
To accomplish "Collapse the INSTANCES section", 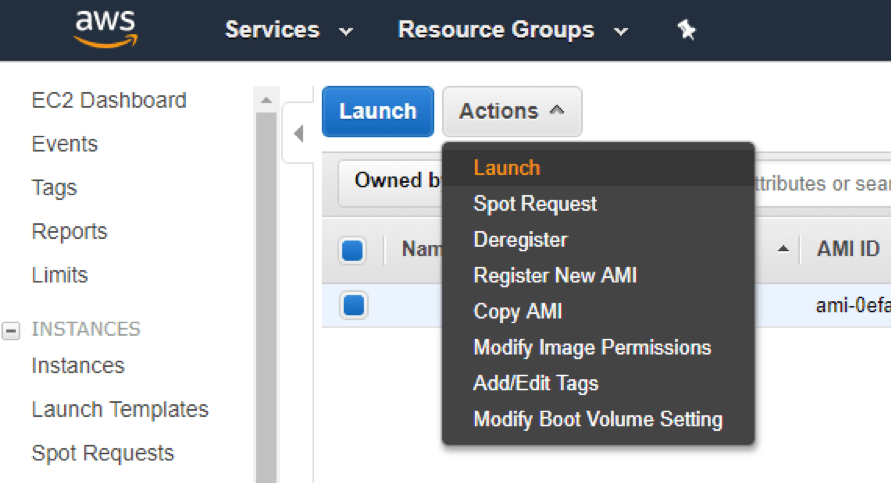I will tap(11, 330).
